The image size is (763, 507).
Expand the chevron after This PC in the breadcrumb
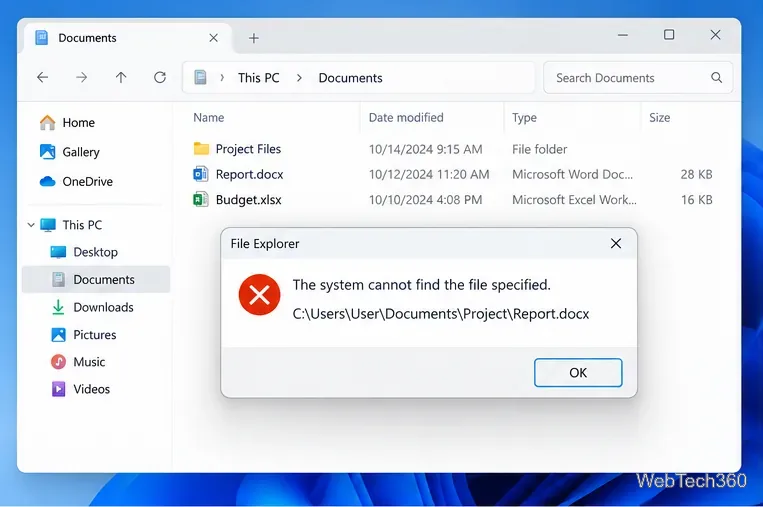click(299, 78)
